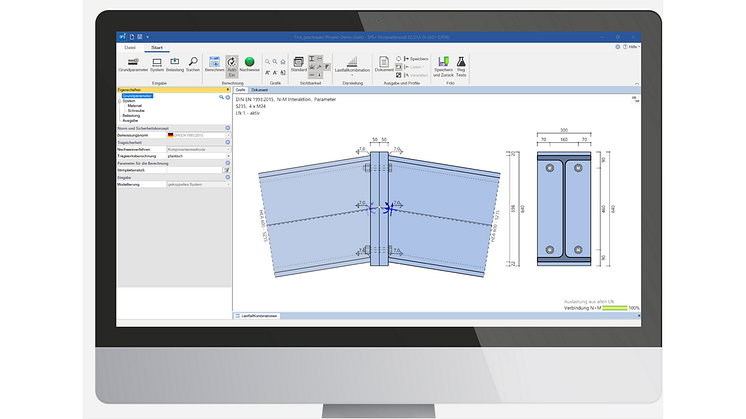This screenshot has width=746, height=419.
Task: Click the Suchen magnifier icon
Action: point(193,62)
